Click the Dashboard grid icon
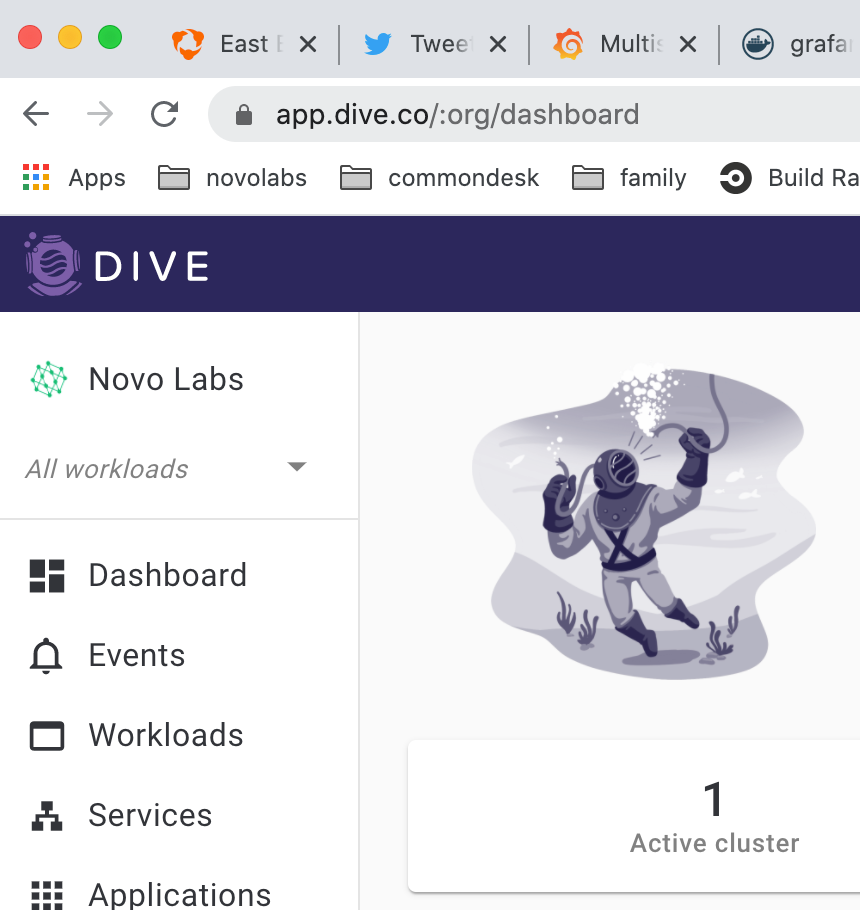Screen dimensions: 860x910 click(x=46, y=576)
